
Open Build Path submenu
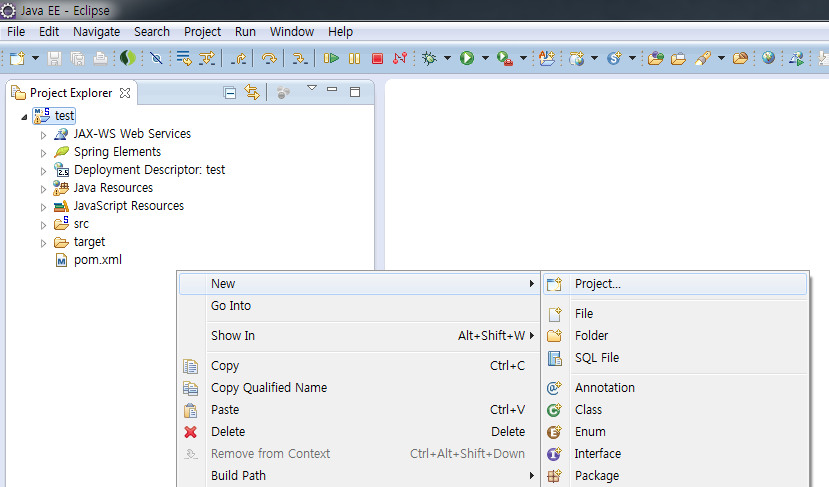pyautogui.click(x=359, y=475)
